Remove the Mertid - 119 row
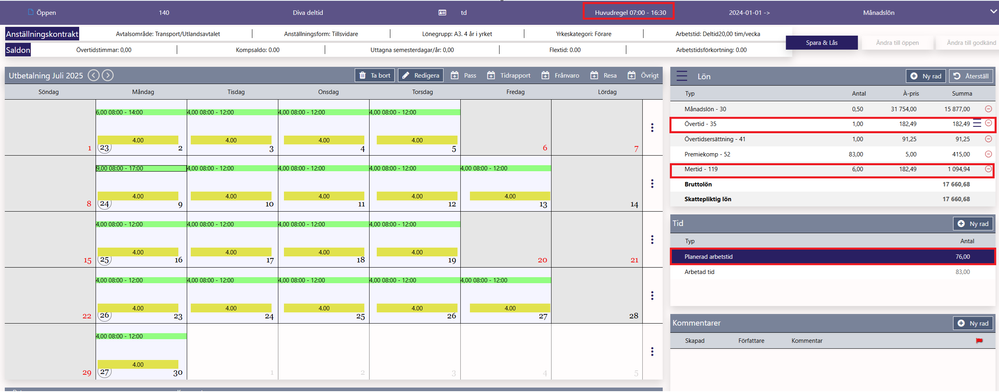999x392 pixels. pos(988,170)
